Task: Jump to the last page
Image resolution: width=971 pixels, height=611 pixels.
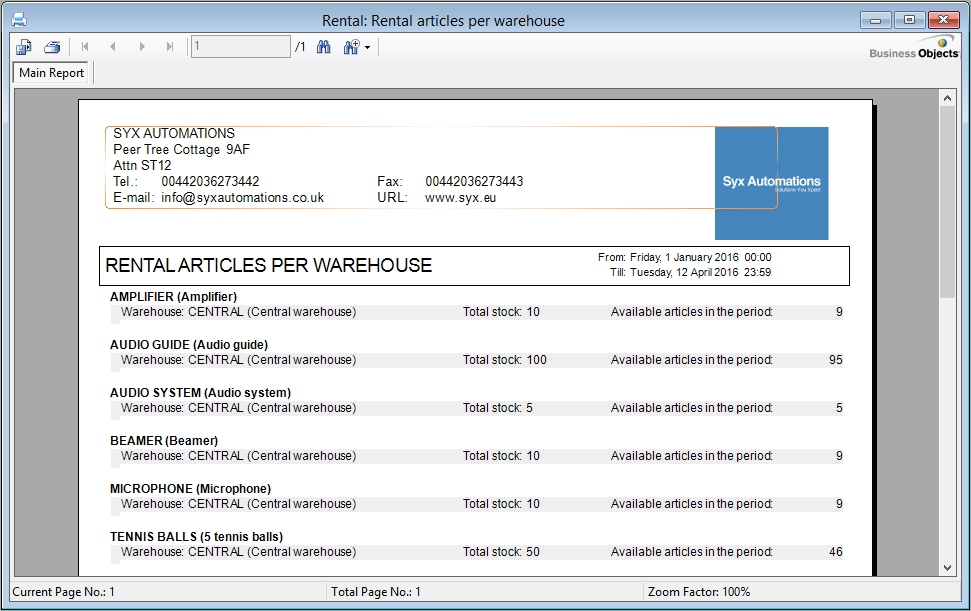Action: pyautogui.click(x=170, y=47)
